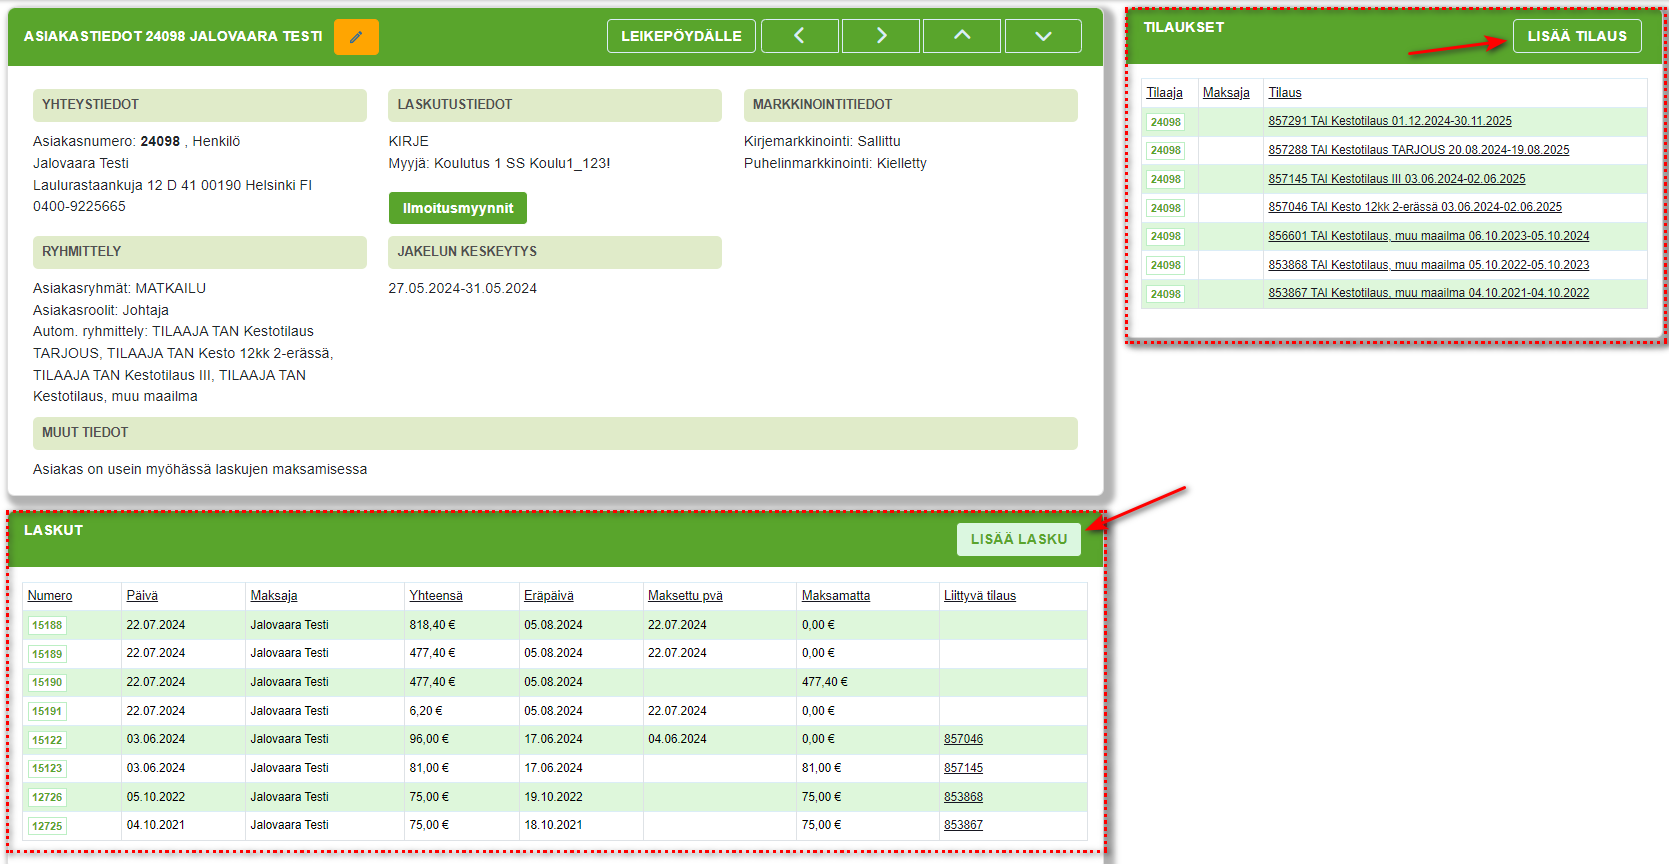Click the JAKELUN KESKEYTYS section header

(555, 252)
